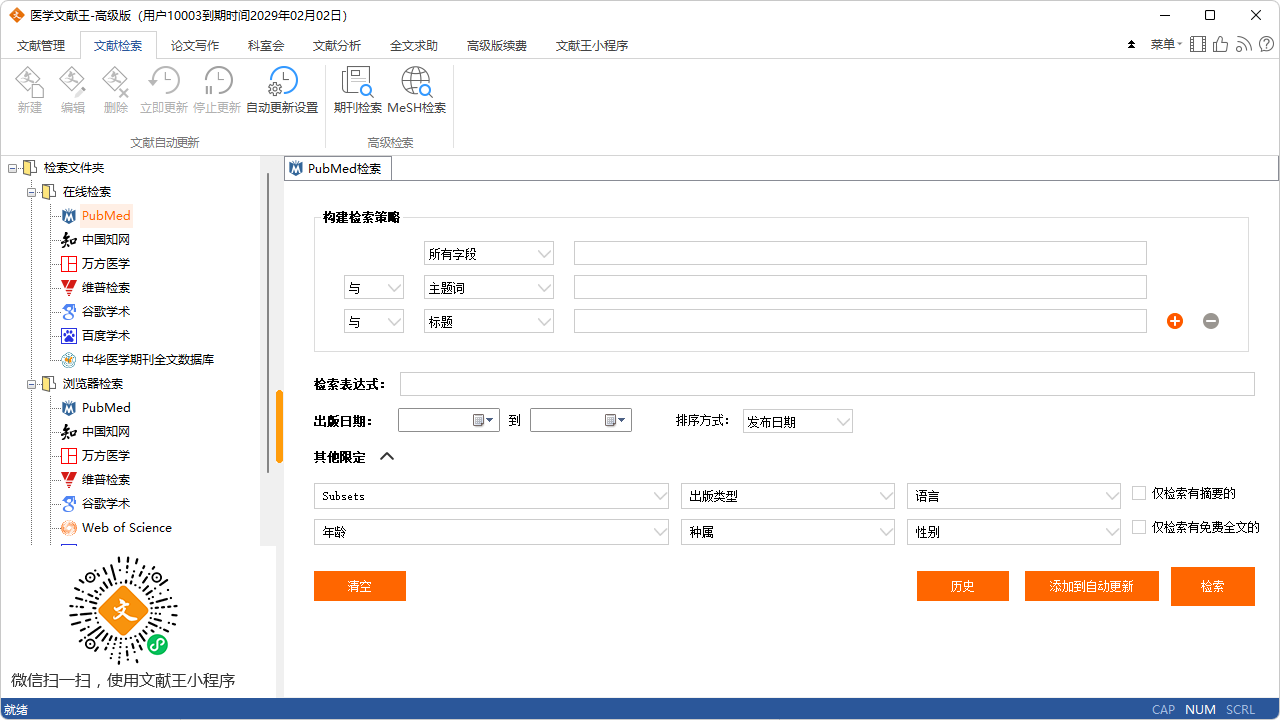Screen dimensions: 1280x720
Task: Select the PubMed检索 document tab
Action: point(337,168)
